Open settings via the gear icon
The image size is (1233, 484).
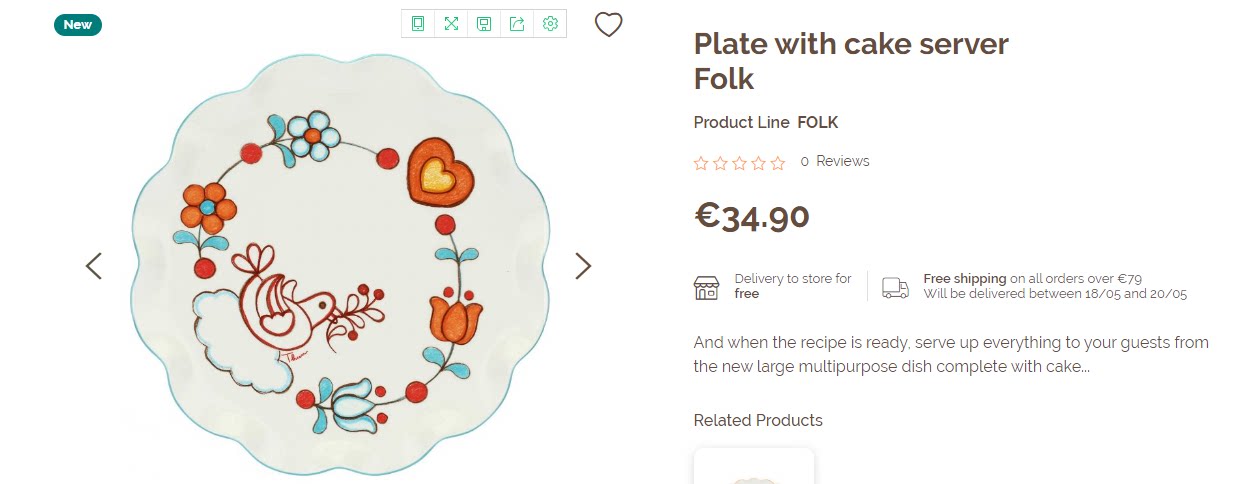(550, 24)
